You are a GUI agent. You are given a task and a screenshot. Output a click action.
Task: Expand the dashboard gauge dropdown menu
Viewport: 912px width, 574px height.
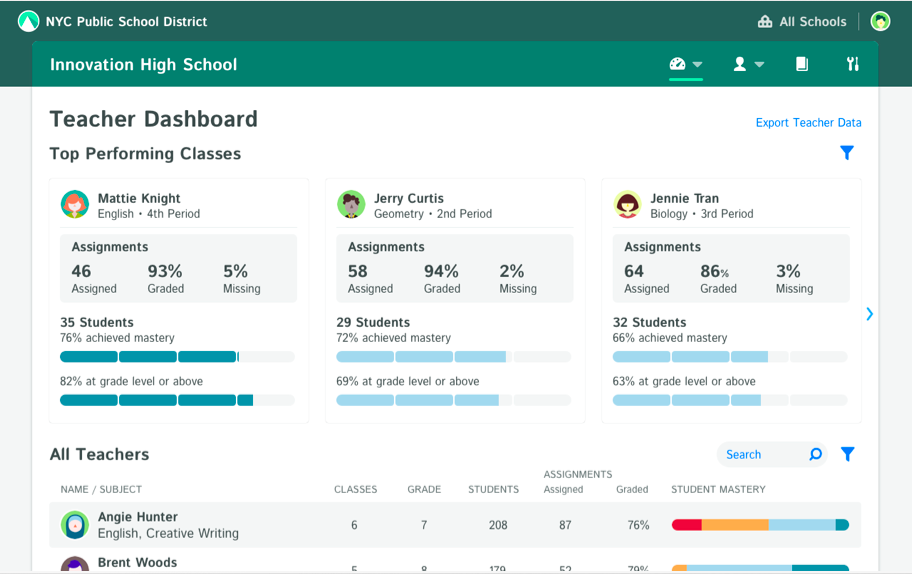pos(686,64)
